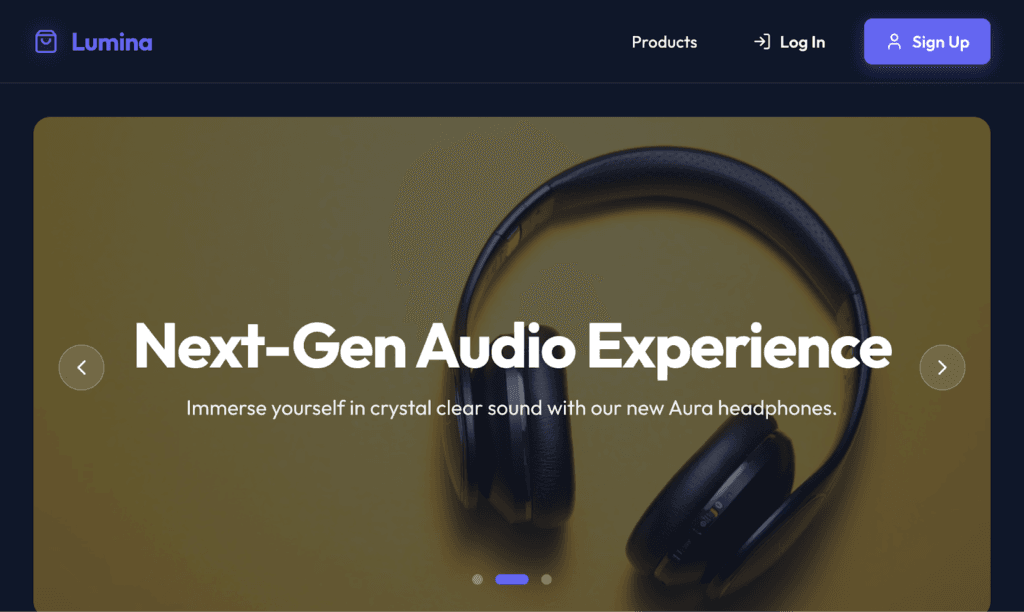
Task: Click the Log In arrow icon
Action: click(761, 42)
